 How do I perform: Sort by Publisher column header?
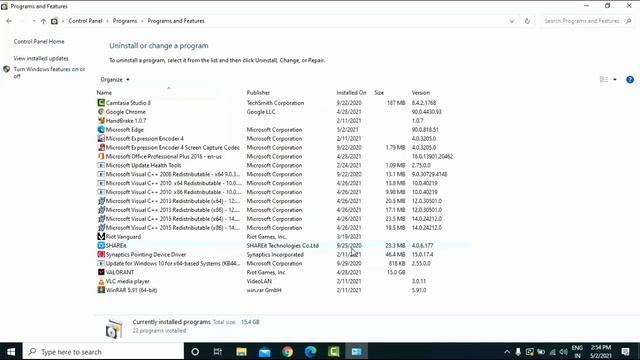tap(258, 93)
